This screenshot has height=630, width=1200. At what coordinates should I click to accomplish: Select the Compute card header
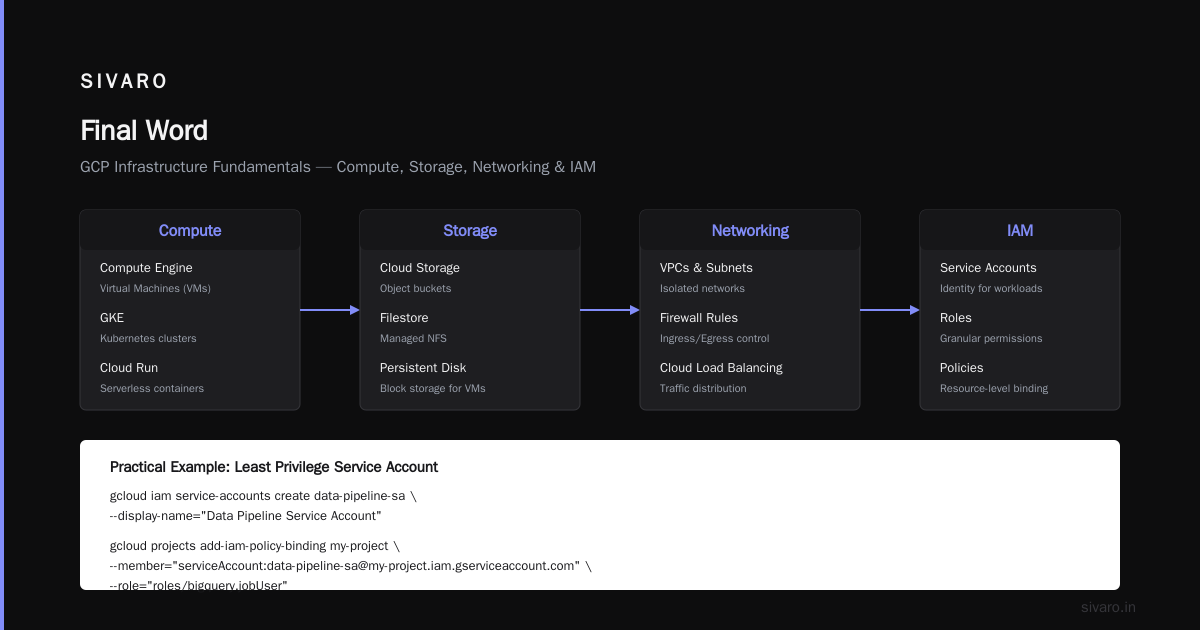point(190,230)
